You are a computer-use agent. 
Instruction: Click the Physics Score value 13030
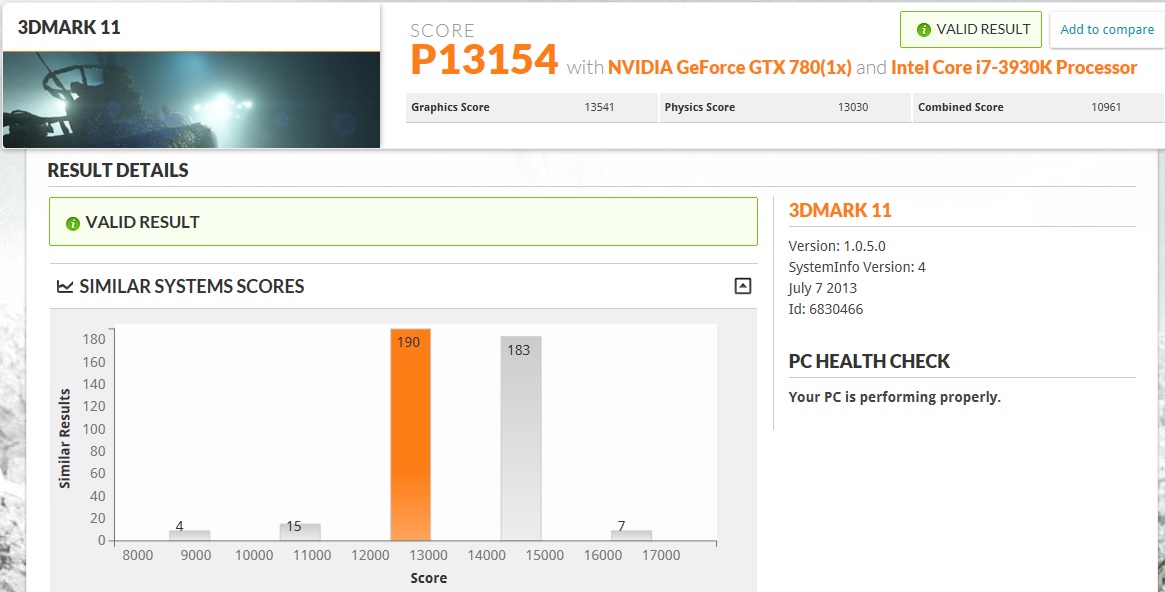853,107
